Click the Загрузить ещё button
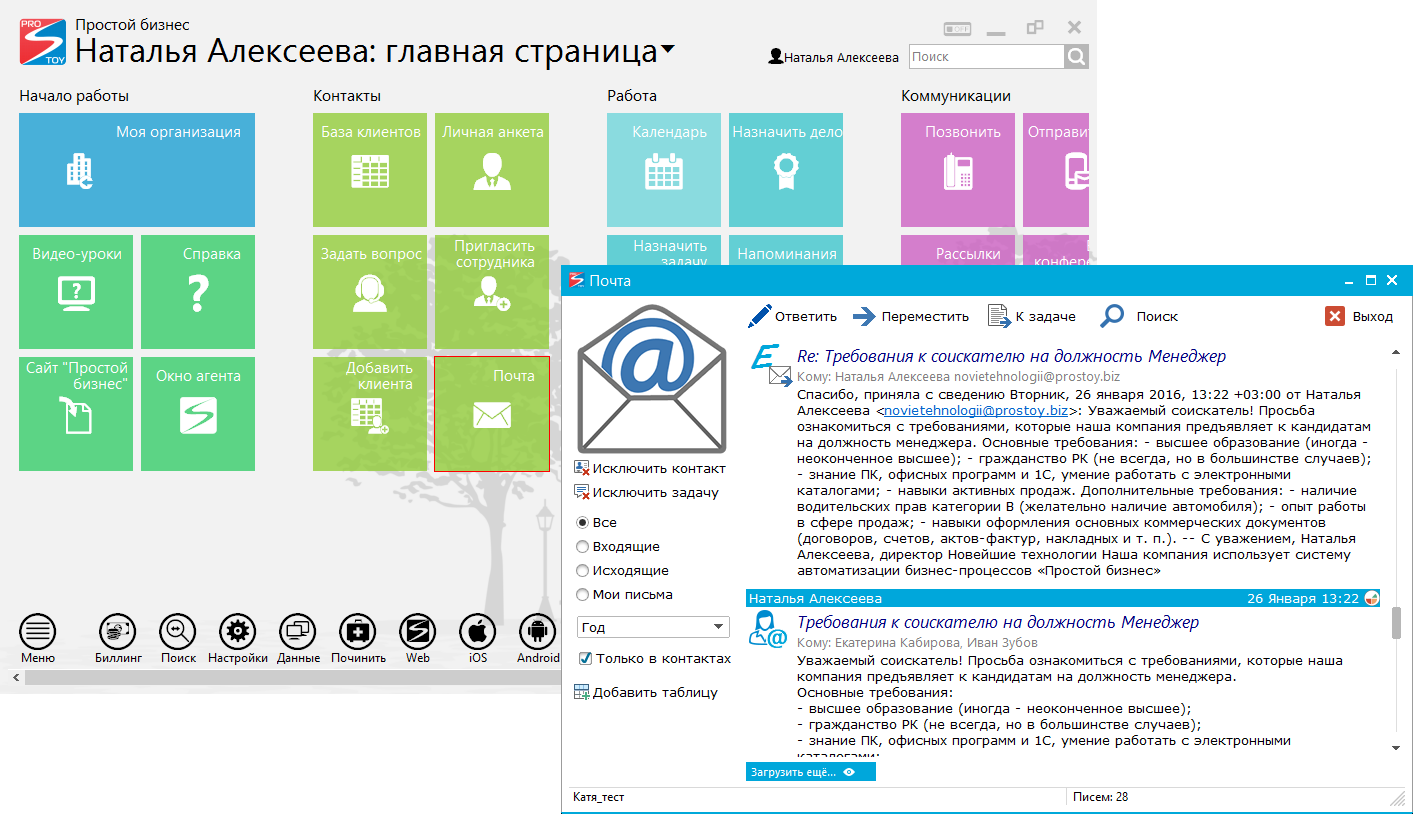Image resolution: width=1420 pixels, height=818 pixels. pos(811,772)
